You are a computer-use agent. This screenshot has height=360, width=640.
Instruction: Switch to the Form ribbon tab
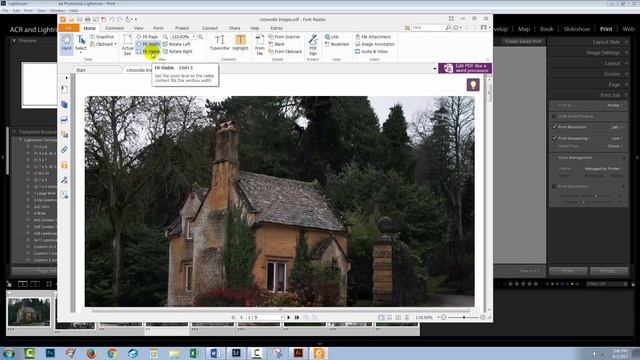click(x=158, y=28)
